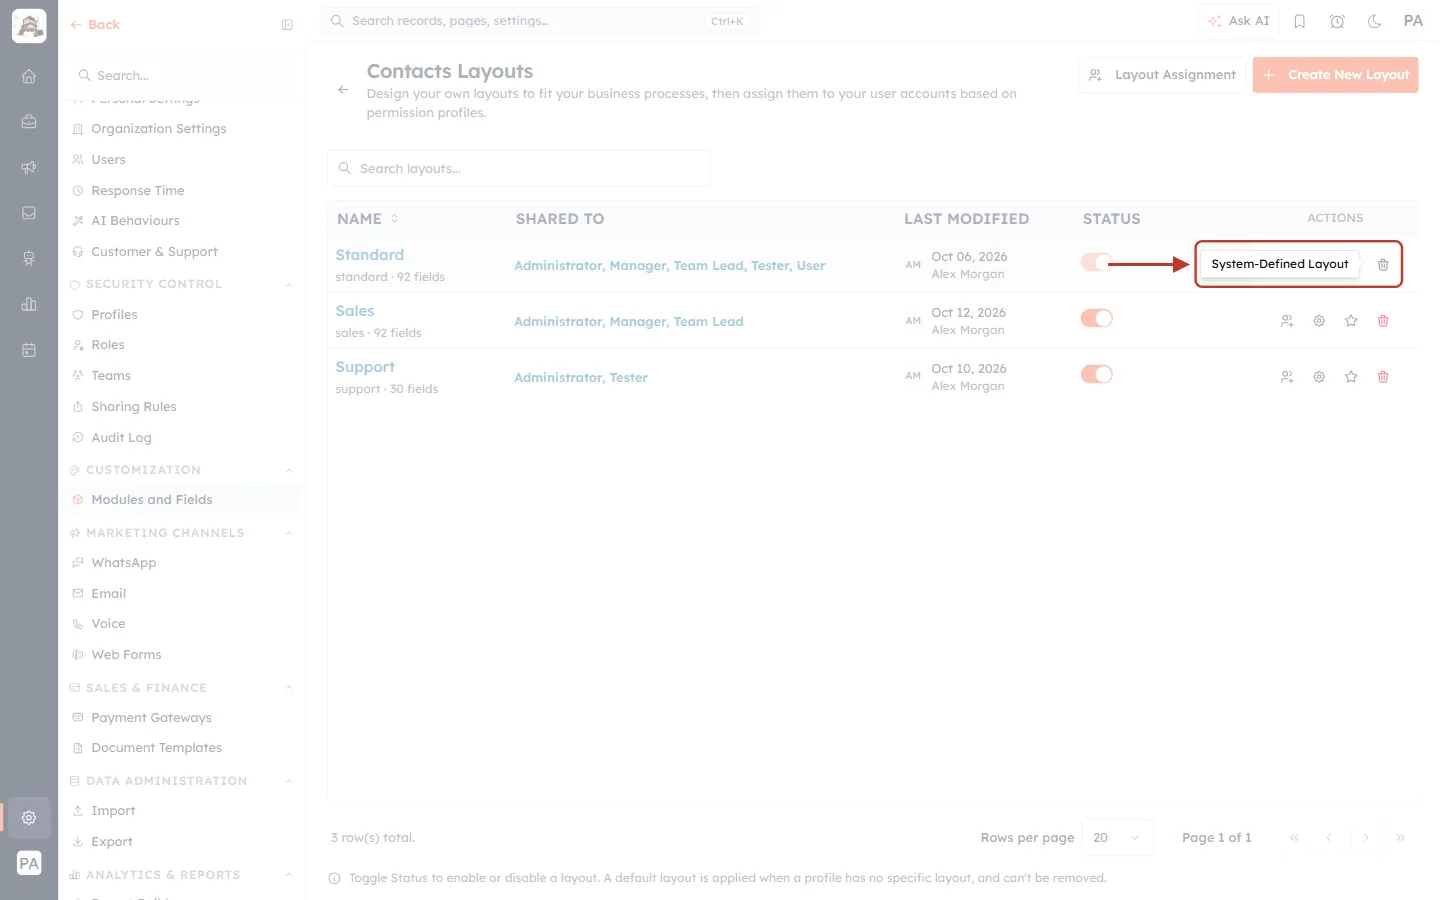
Task: Collapse the Security Control section
Action: pos(289,284)
